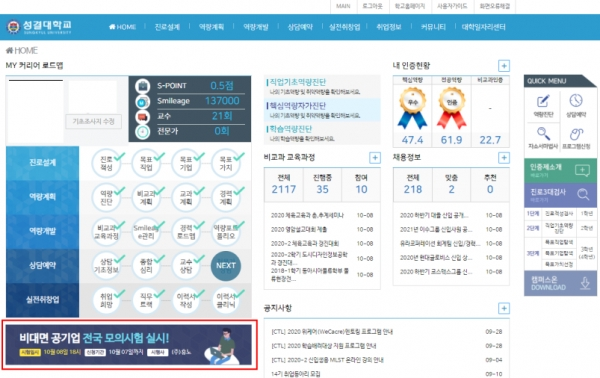
Task: Open the Smileage관리 roadmap circle
Action: click(146, 232)
